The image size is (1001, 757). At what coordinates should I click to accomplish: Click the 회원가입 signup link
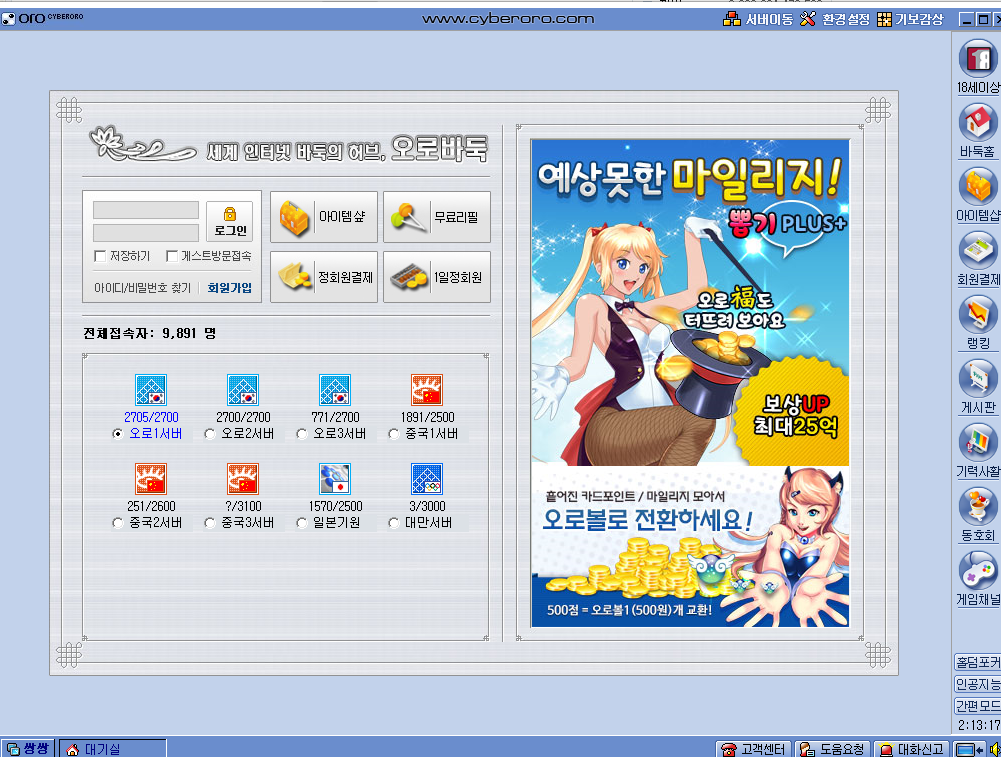tap(229, 290)
